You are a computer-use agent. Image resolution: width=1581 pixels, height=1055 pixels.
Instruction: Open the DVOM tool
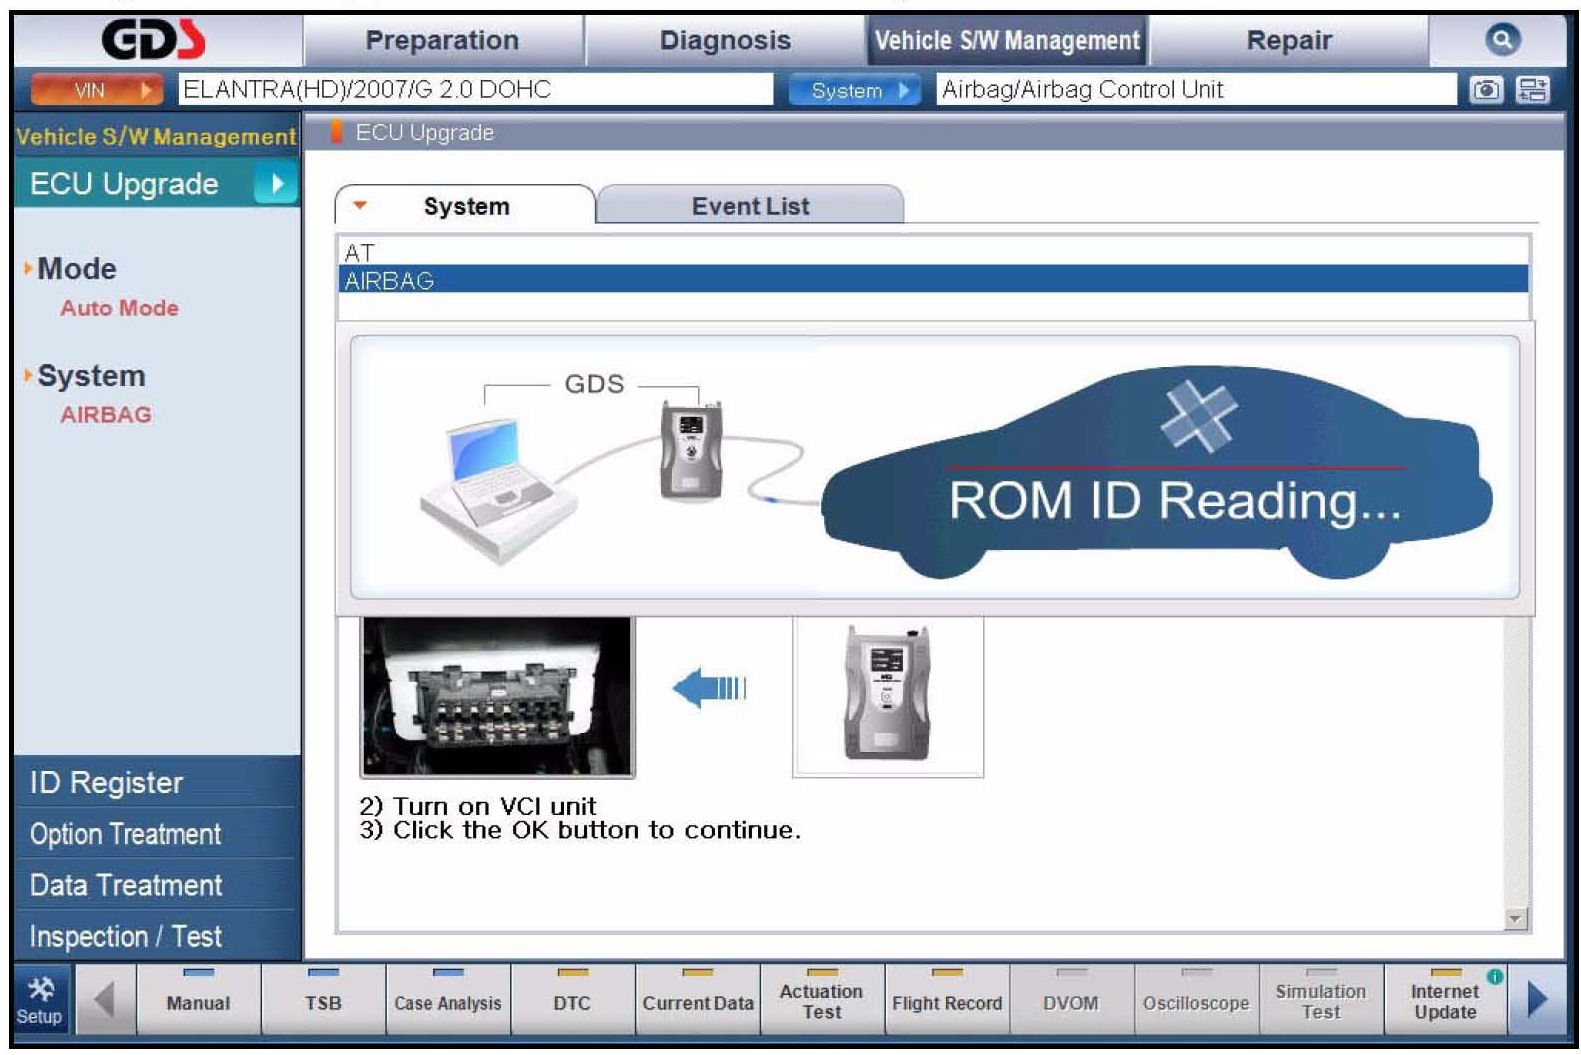point(1071,1000)
